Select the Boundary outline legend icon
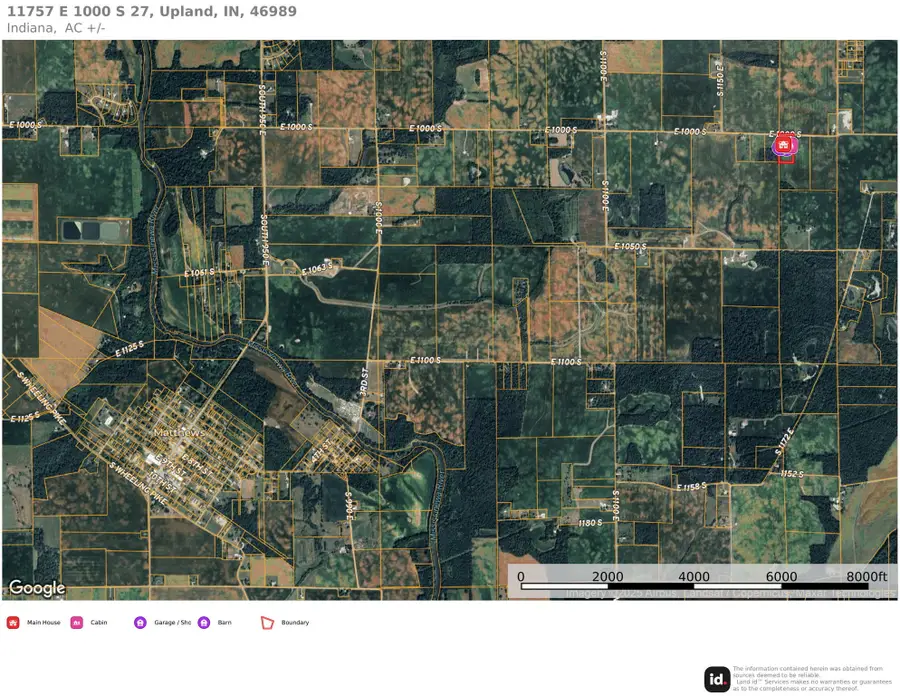Viewport: 900px width, 696px height. tap(266, 622)
